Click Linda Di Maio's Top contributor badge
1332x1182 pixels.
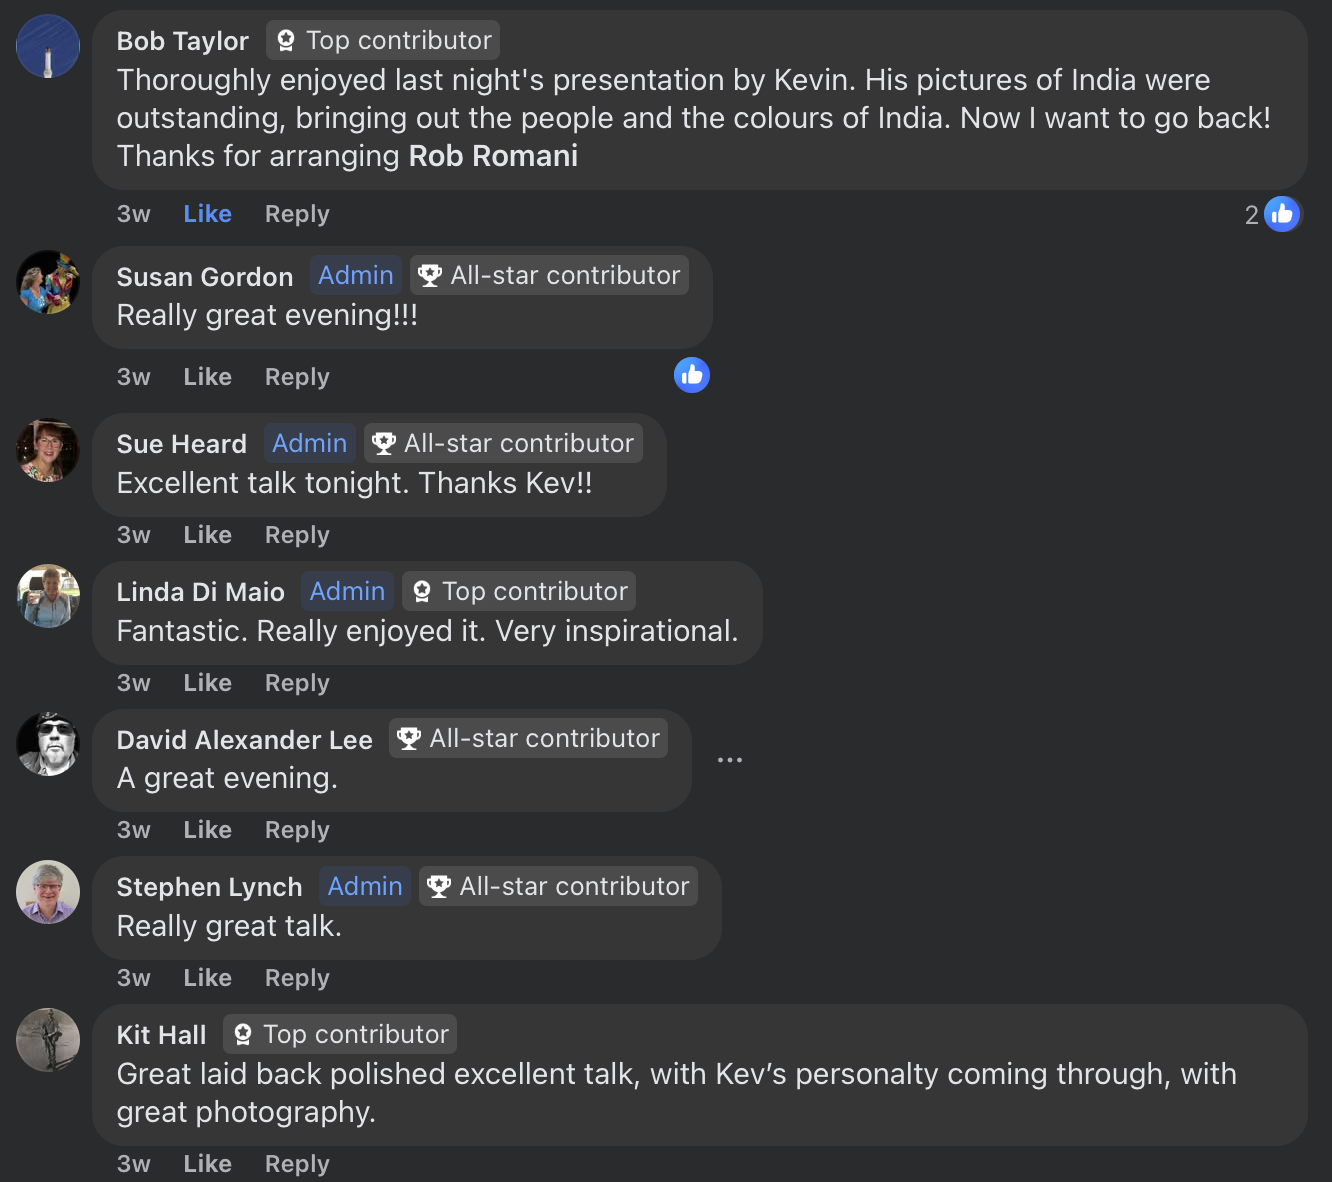point(519,591)
